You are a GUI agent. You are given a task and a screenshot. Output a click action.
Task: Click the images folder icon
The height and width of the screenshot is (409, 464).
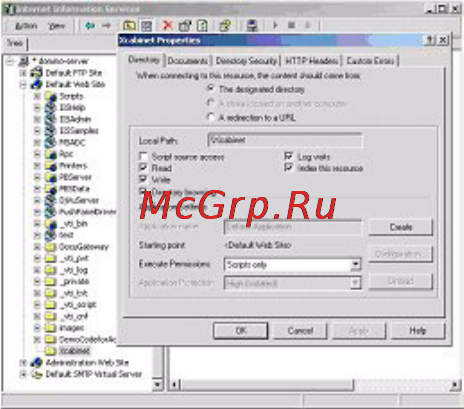[51, 328]
